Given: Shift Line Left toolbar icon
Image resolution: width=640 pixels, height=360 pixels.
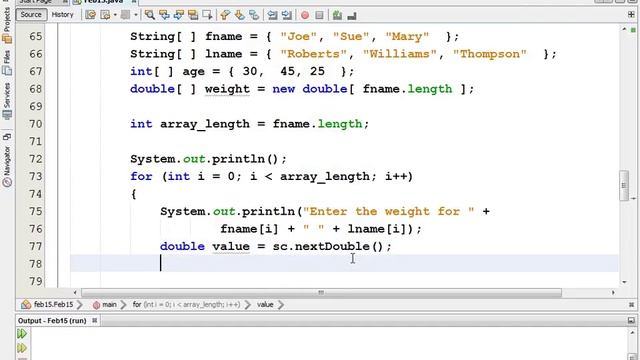Looking at the screenshot, I should [272, 15].
